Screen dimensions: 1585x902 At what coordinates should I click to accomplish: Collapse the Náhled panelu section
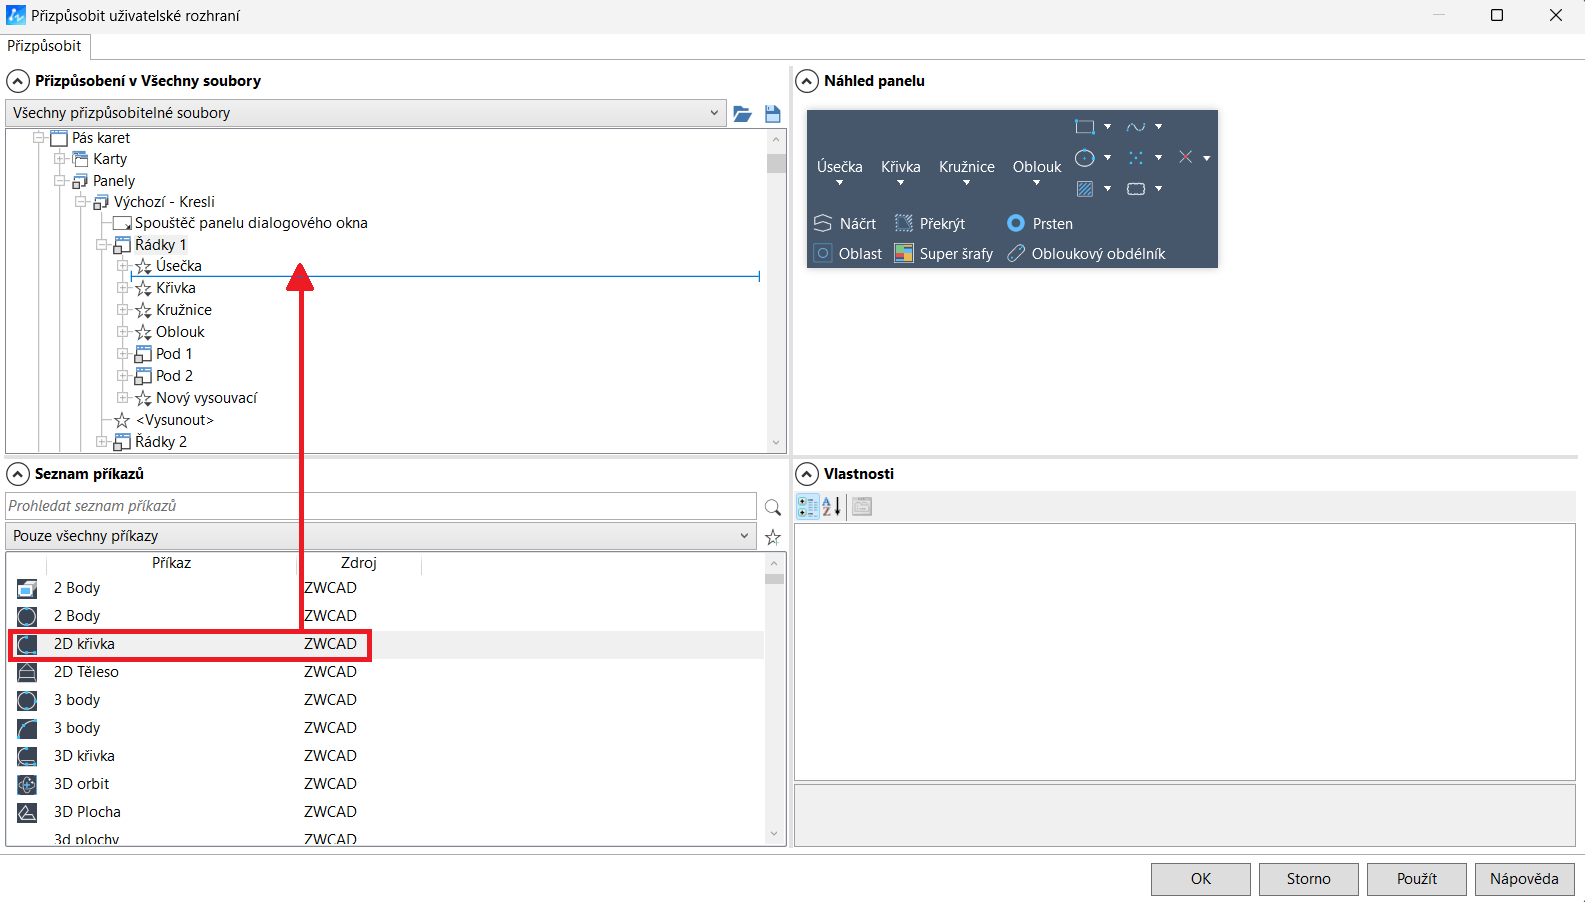tap(807, 81)
